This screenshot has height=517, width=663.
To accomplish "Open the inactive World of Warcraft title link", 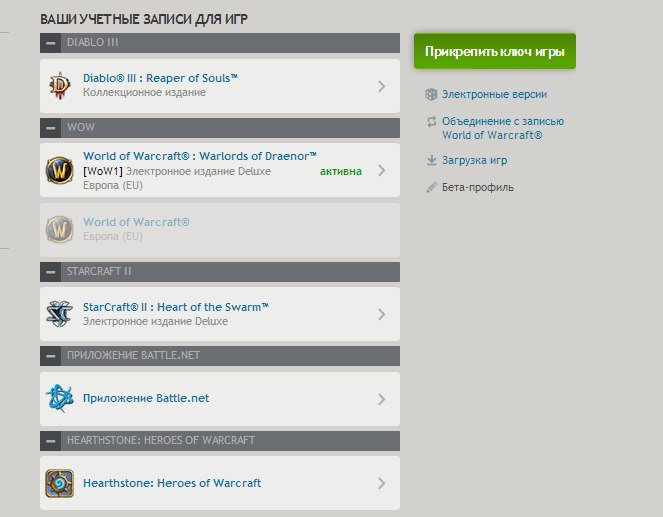I will (136, 222).
